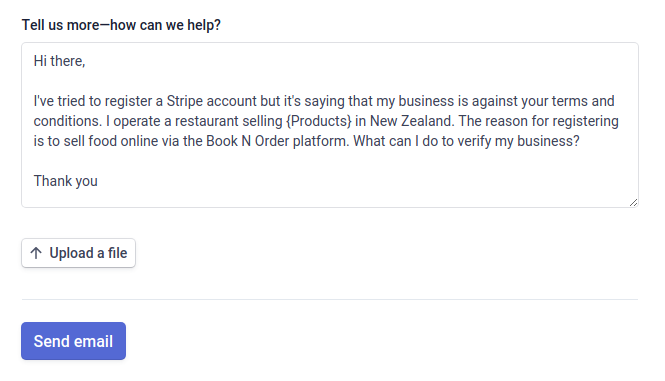
Task: Place cursor on the {Products} placeholder
Action: [x=319, y=121]
